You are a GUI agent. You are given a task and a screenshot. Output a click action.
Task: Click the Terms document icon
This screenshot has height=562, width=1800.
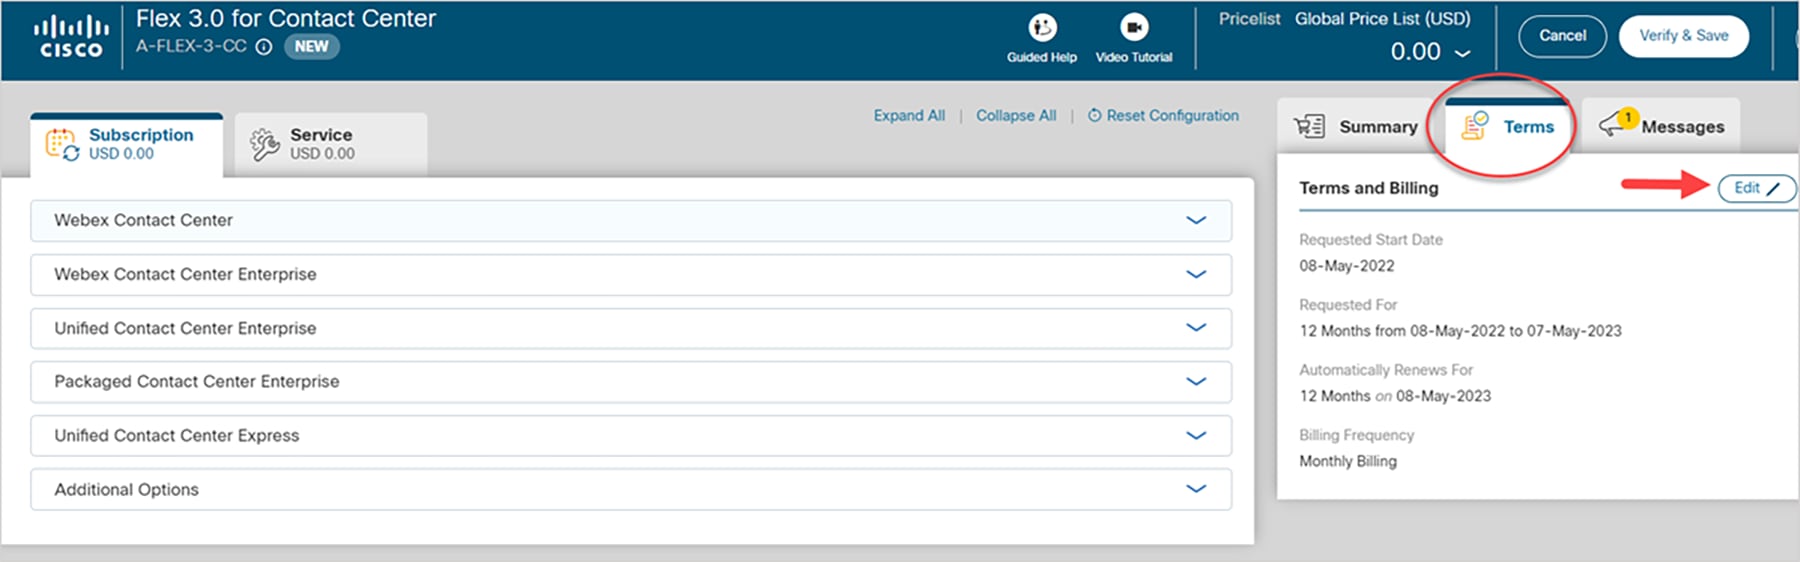tap(1474, 126)
